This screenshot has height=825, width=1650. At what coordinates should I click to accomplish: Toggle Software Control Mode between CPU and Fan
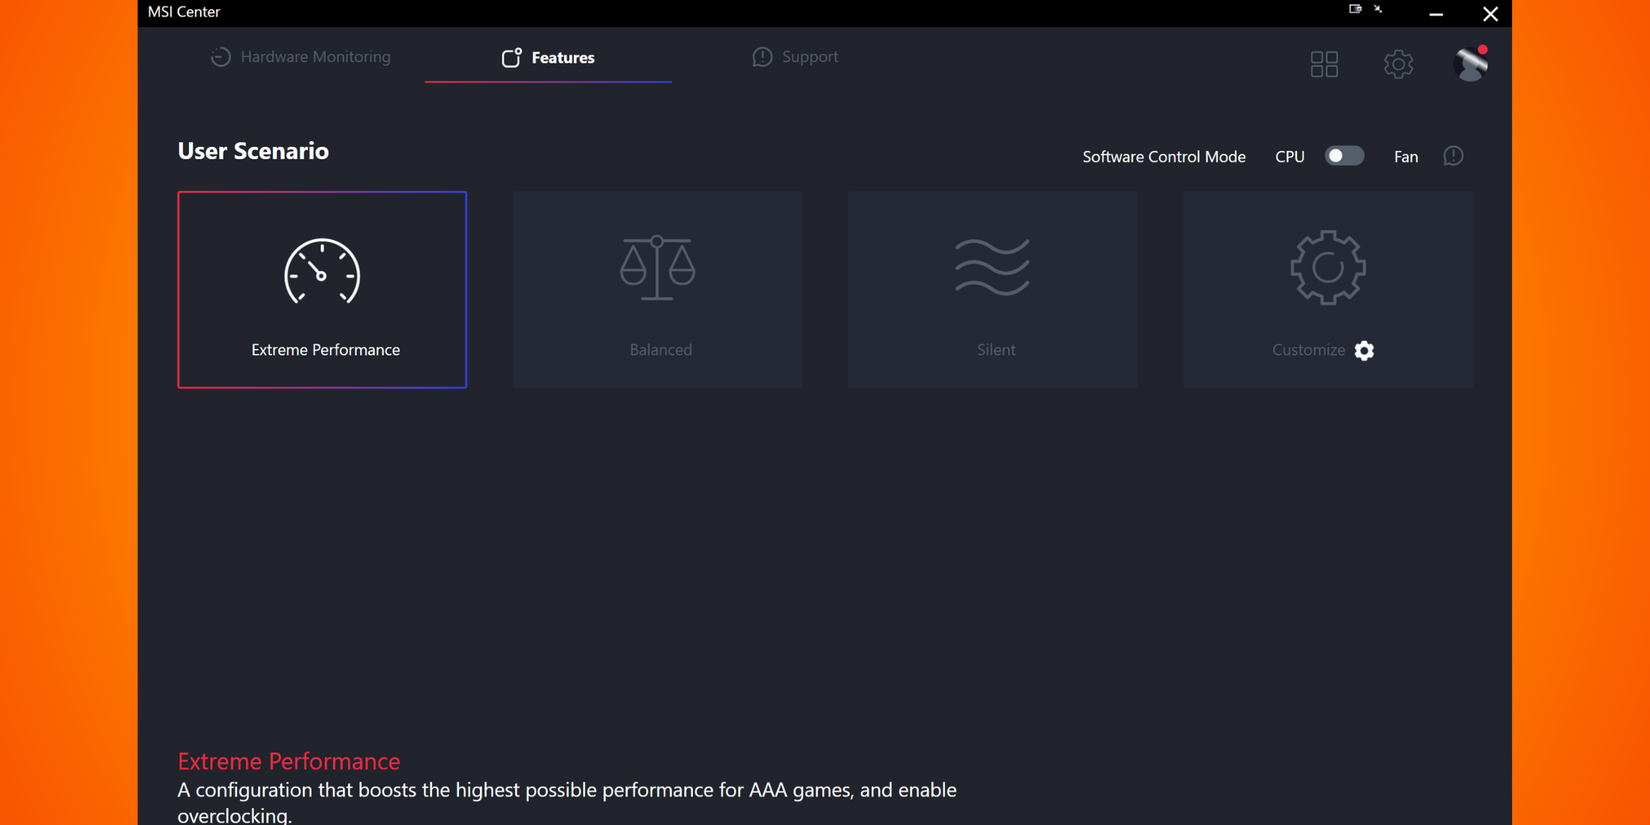click(x=1344, y=156)
